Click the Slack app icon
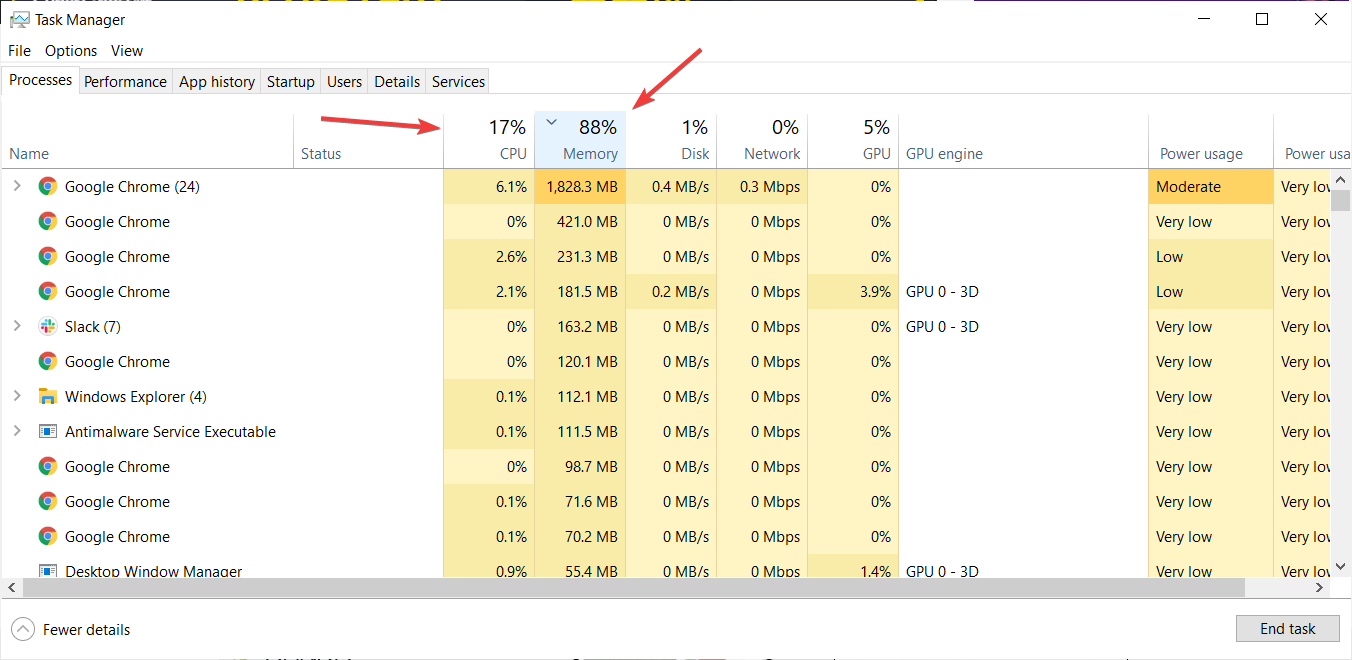 click(47, 326)
